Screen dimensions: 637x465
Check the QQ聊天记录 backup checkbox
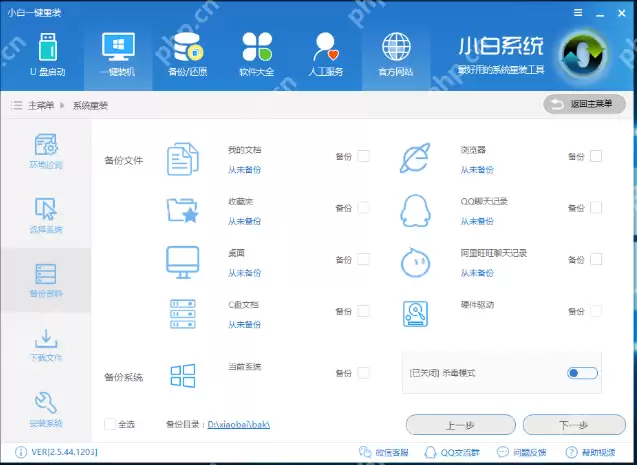tap(596, 208)
